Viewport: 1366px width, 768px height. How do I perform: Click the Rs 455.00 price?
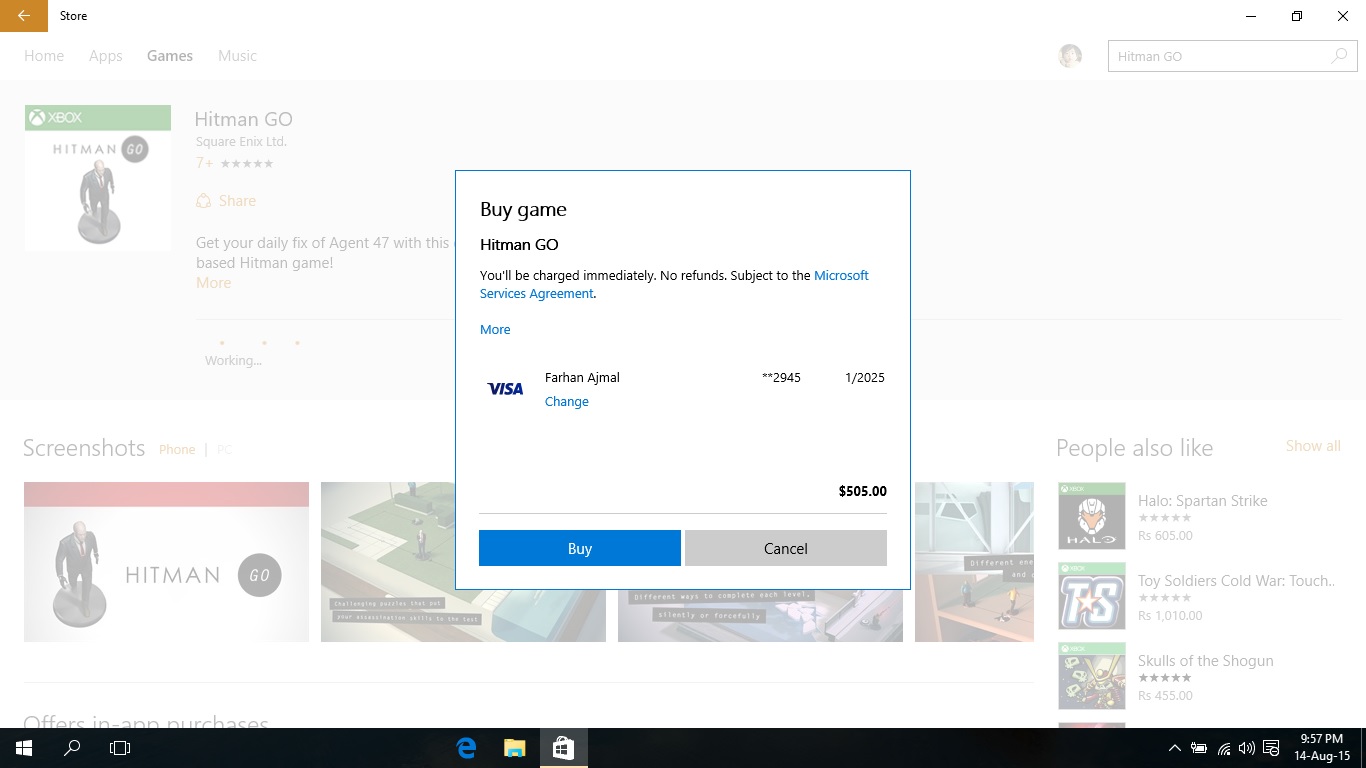click(x=1165, y=696)
